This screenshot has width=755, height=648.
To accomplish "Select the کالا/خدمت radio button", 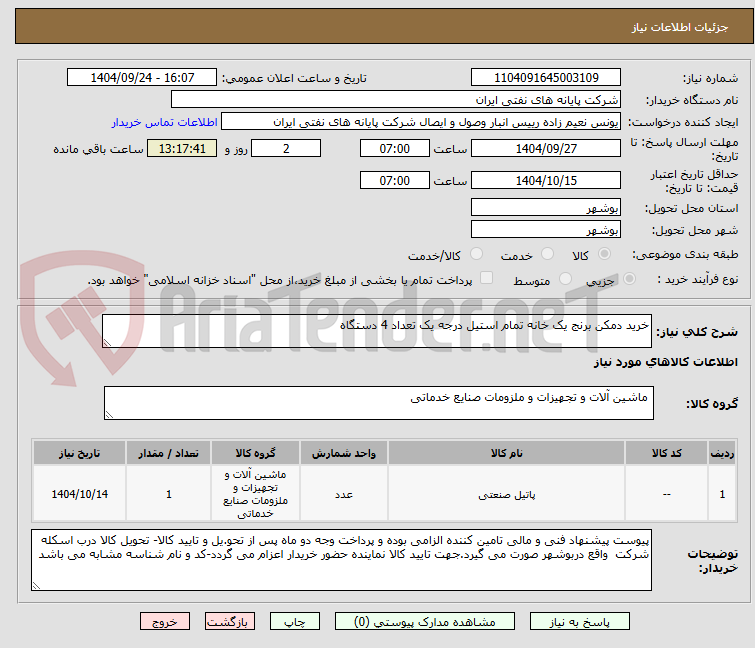I will click(476, 254).
